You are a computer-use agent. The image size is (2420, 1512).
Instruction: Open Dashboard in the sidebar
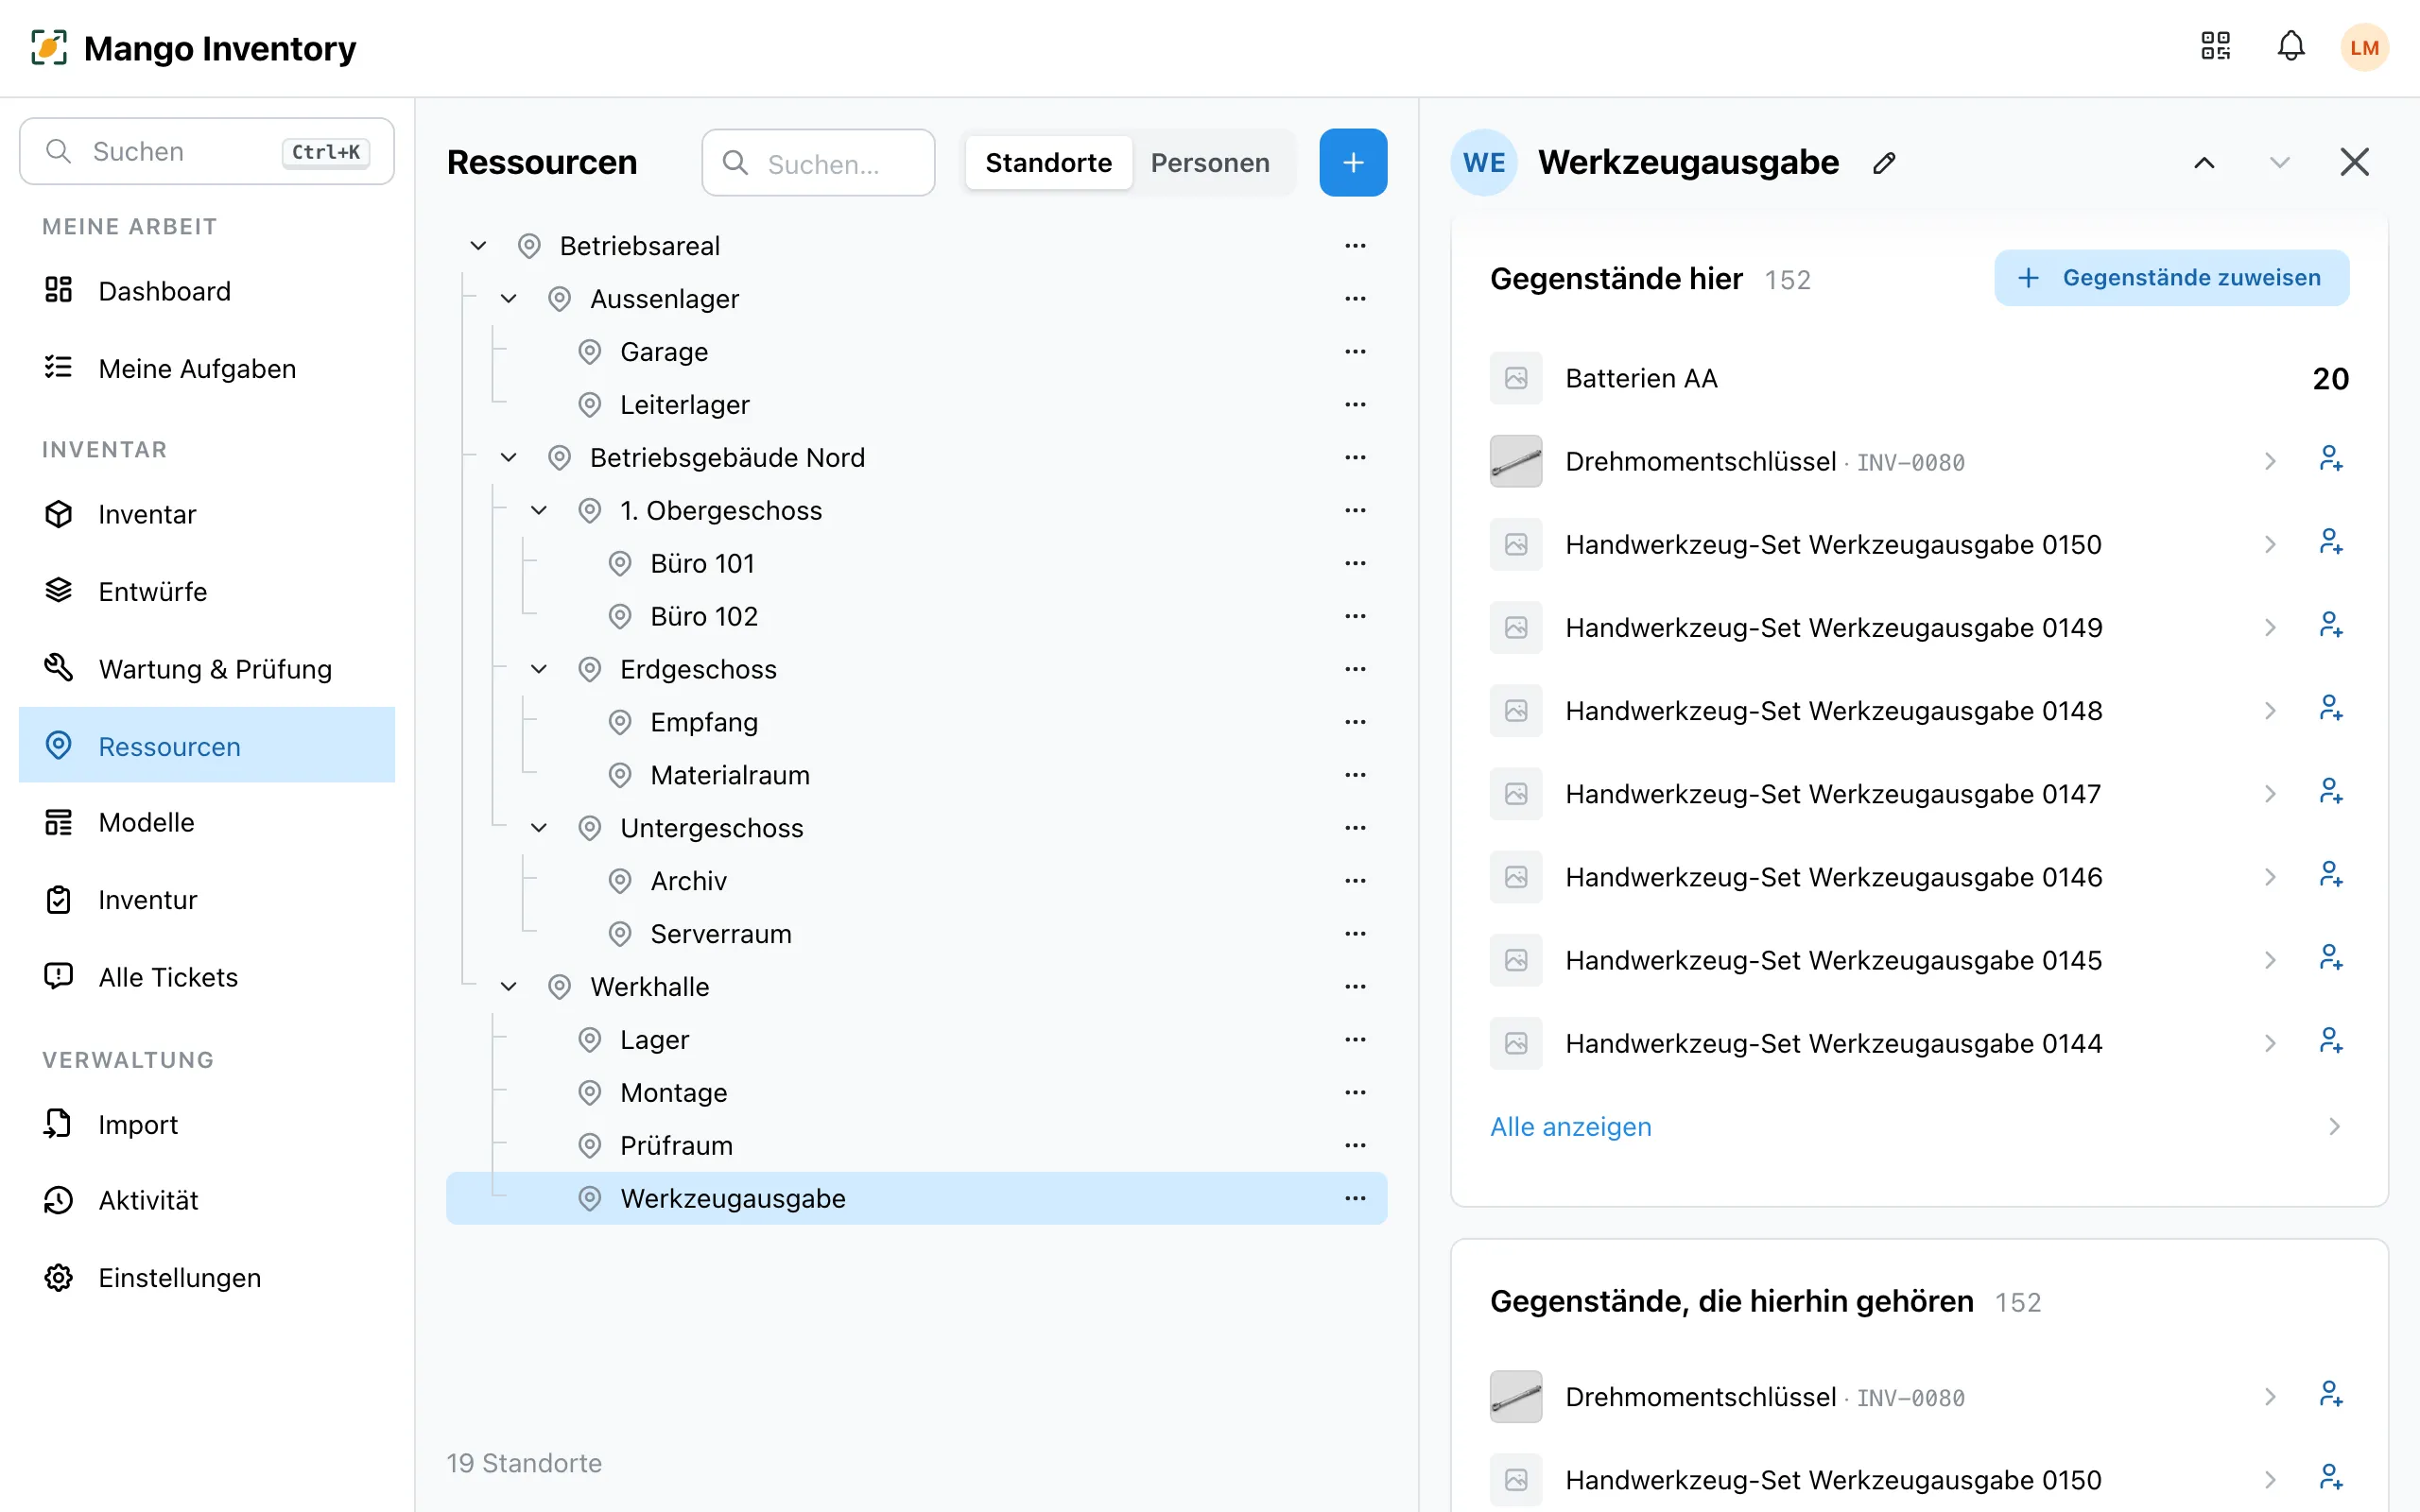coord(207,291)
